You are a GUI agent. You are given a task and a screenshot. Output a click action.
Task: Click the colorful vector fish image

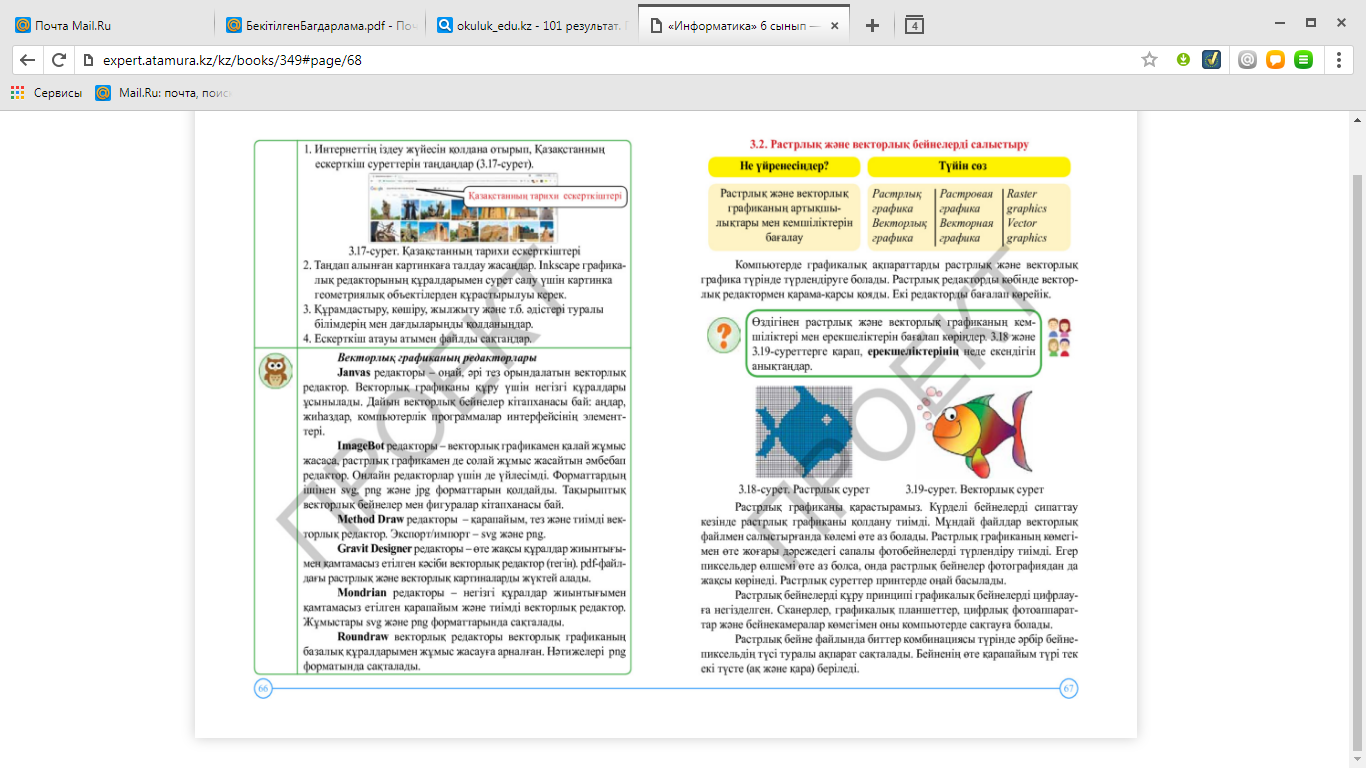pos(975,433)
